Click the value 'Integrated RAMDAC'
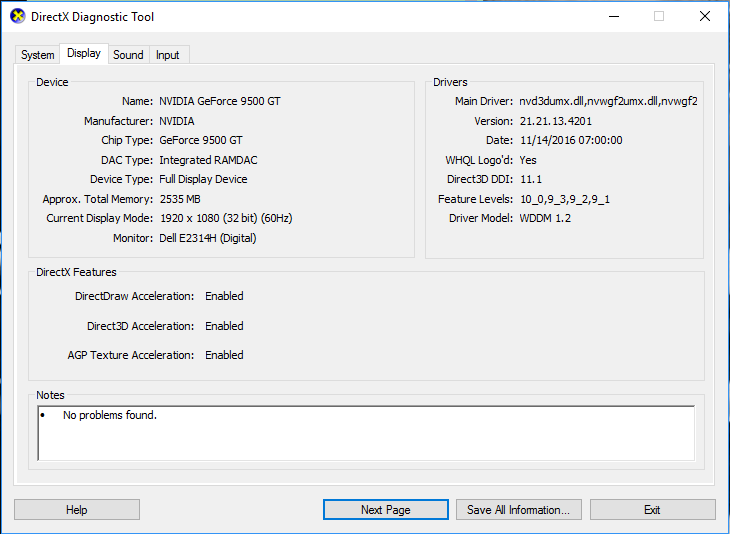This screenshot has width=730, height=534. 208,160
